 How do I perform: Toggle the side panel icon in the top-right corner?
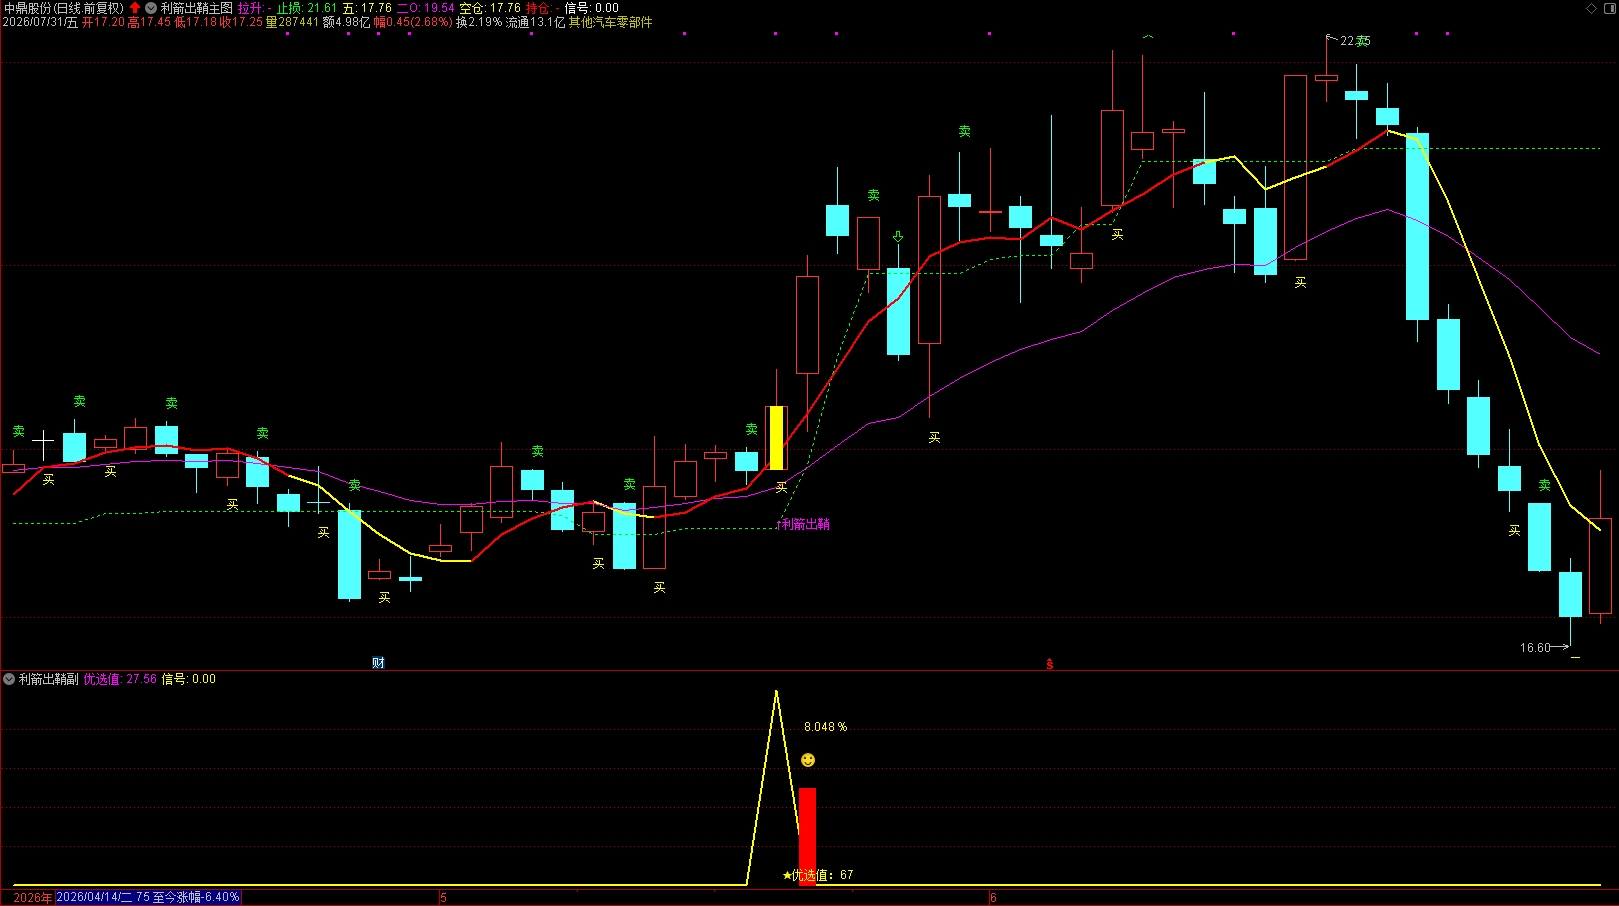pos(1609,8)
